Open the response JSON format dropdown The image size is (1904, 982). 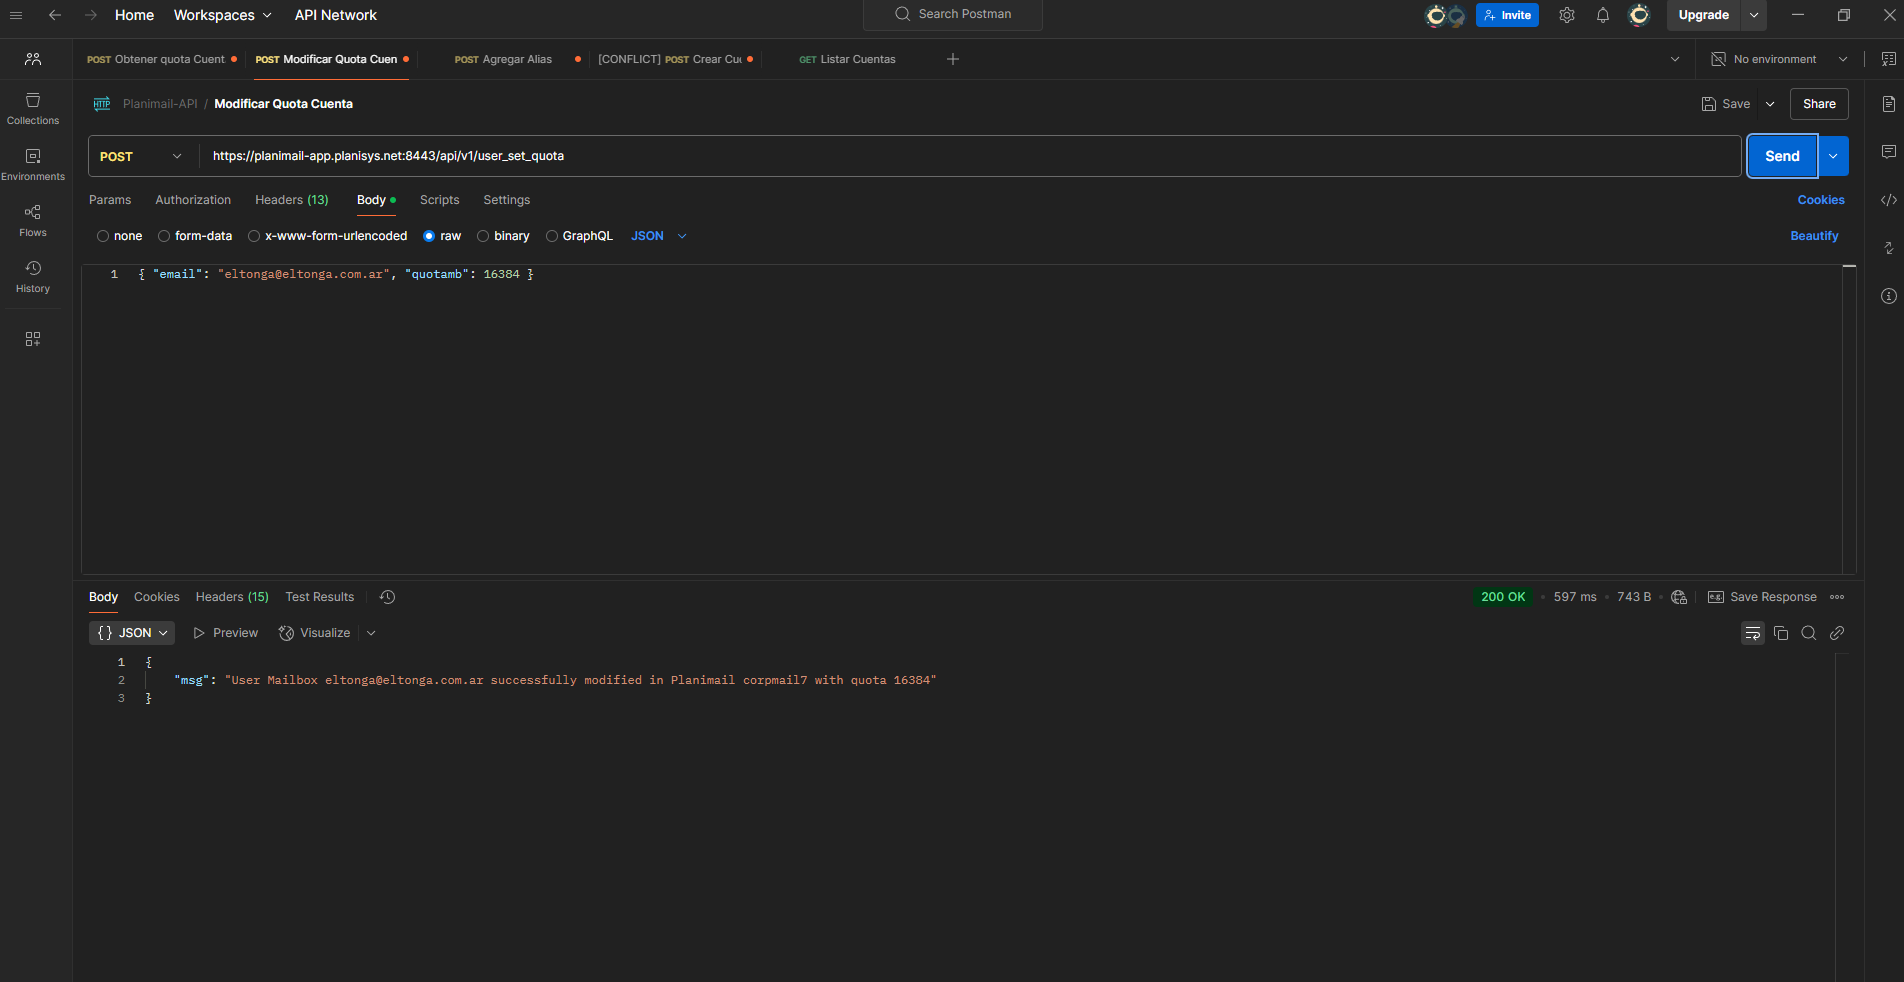132,633
